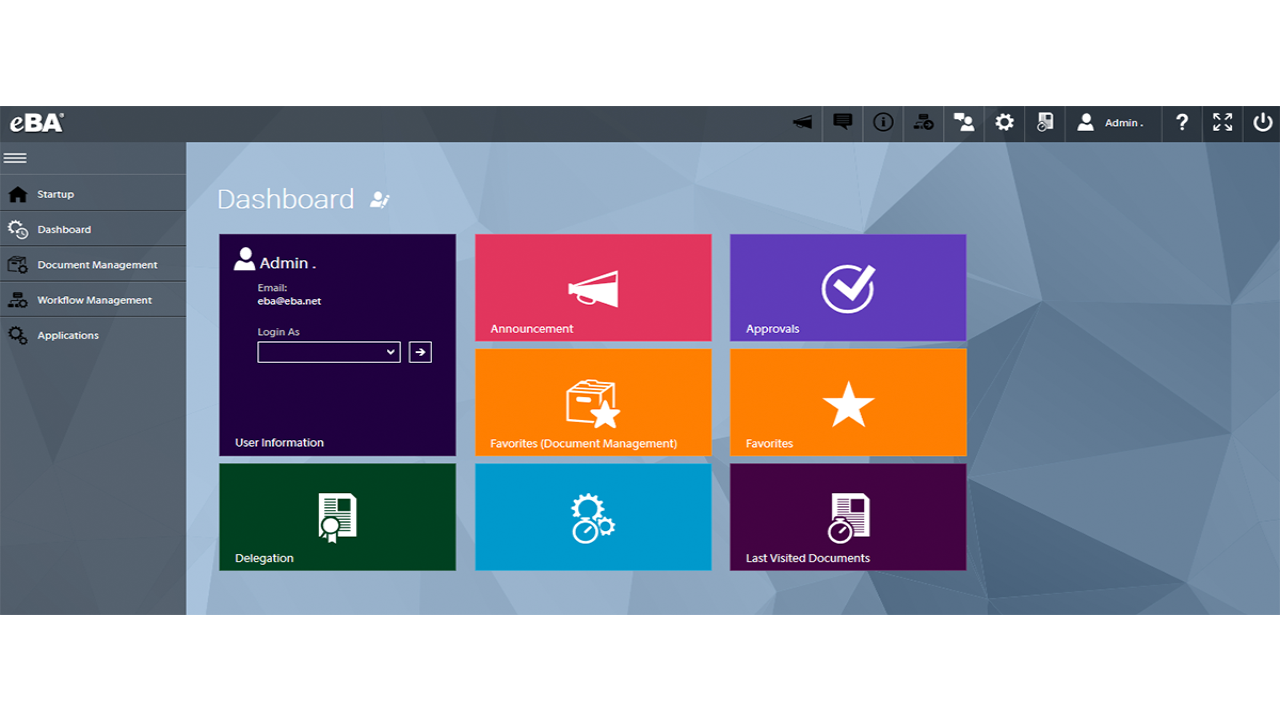Click the Document Management sidebar icon
The width and height of the screenshot is (1280, 720).
[x=18, y=265]
